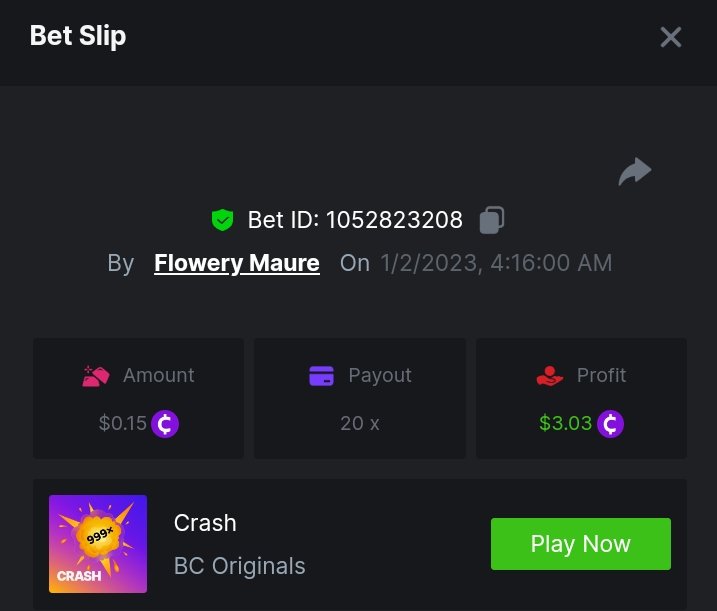This screenshot has width=717, height=611.
Task: Click the Profit hand icon
Action: click(x=549, y=376)
